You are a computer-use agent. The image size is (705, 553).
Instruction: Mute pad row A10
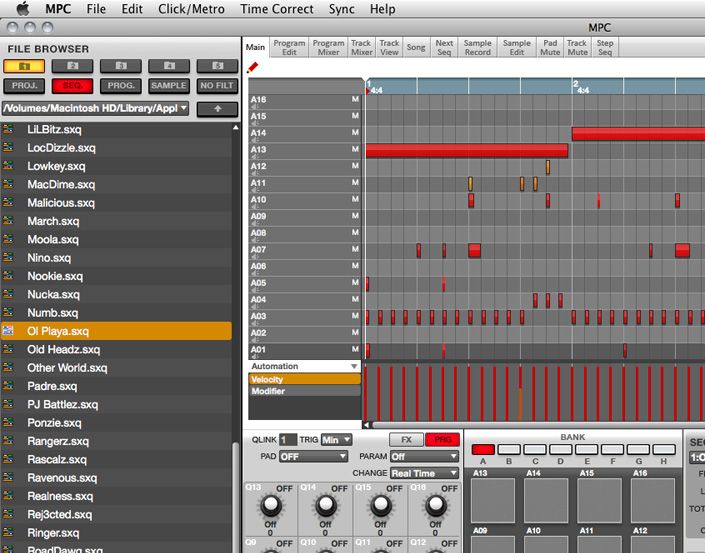[355, 199]
